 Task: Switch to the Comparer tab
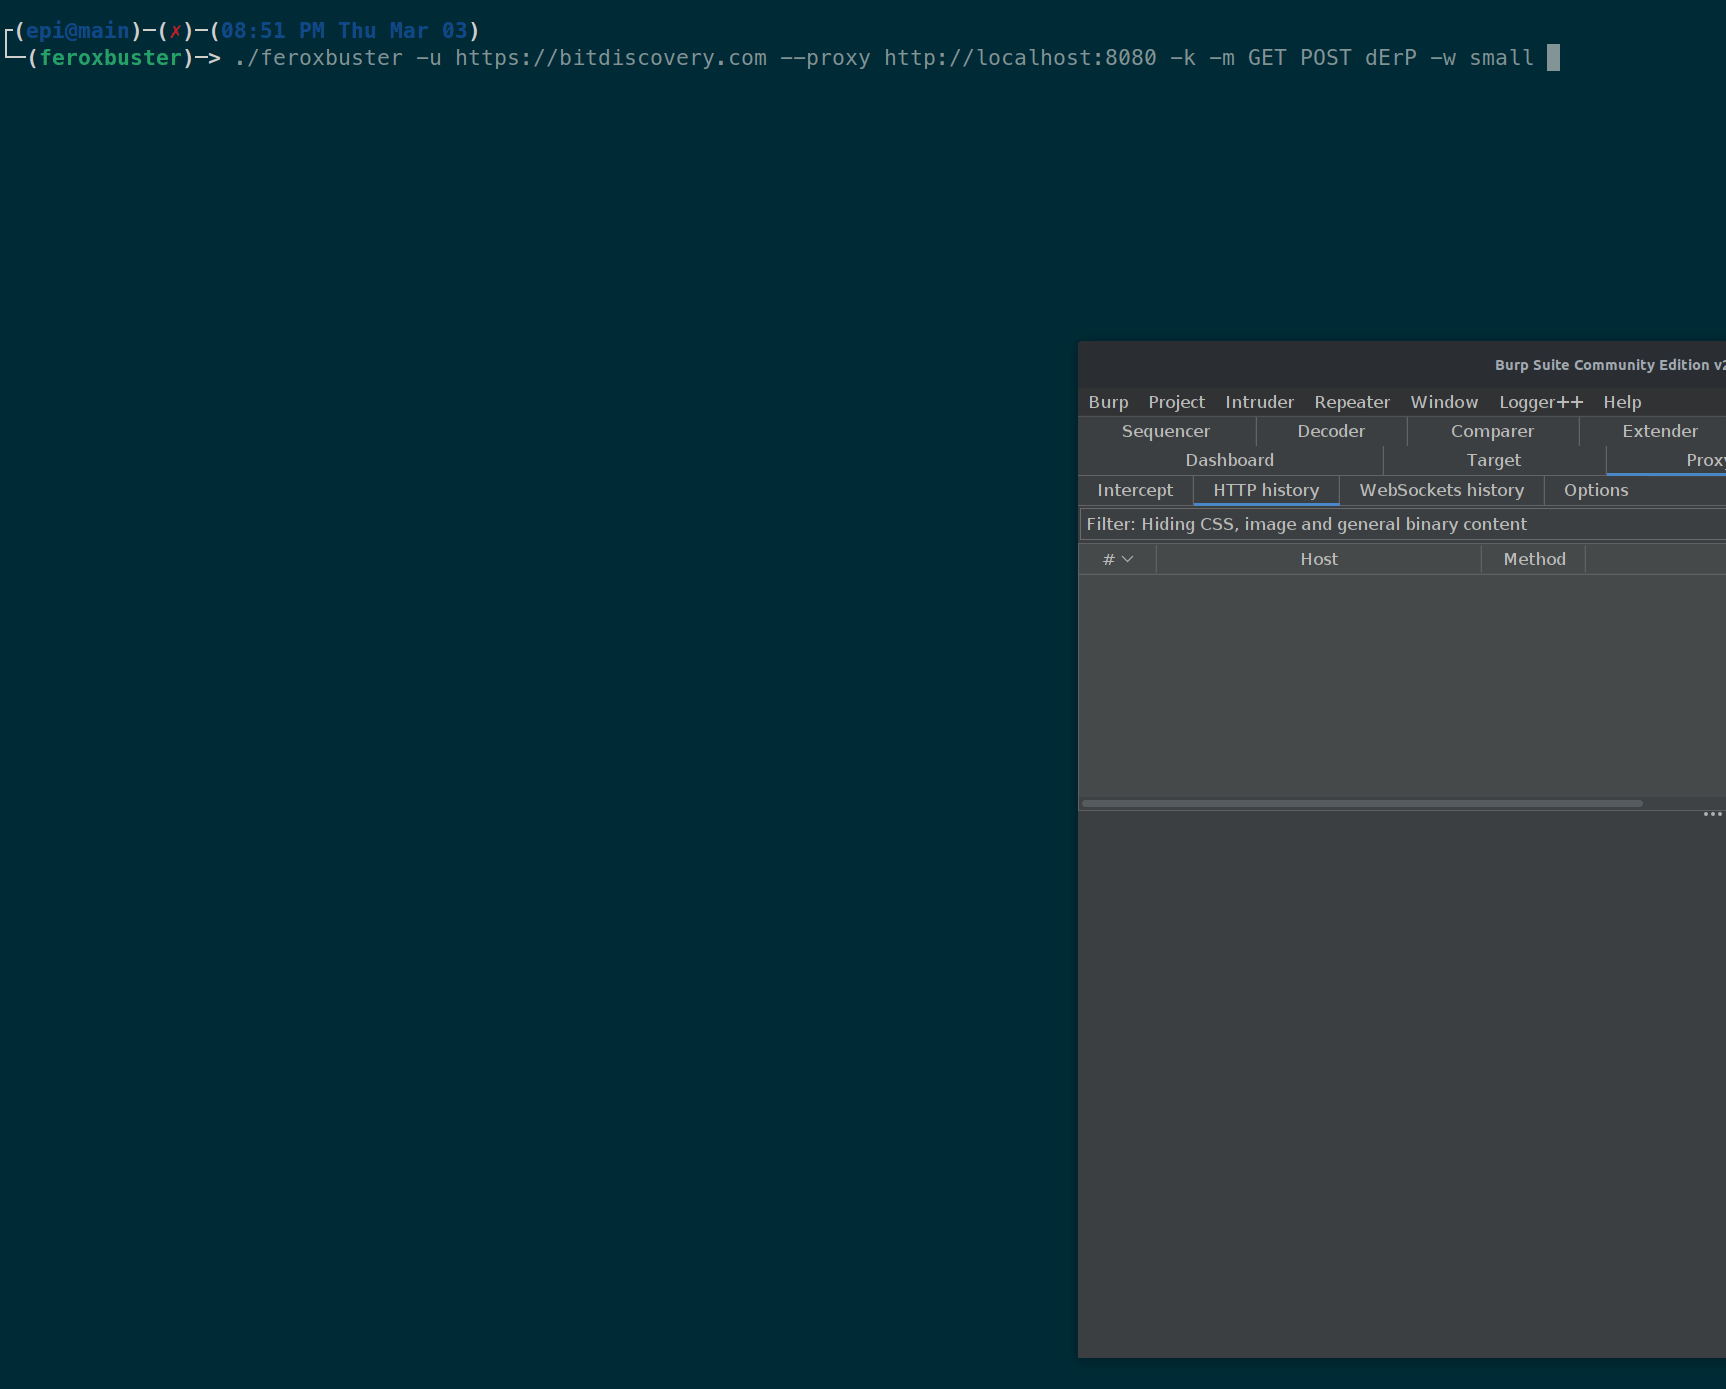(x=1492, y=431)
